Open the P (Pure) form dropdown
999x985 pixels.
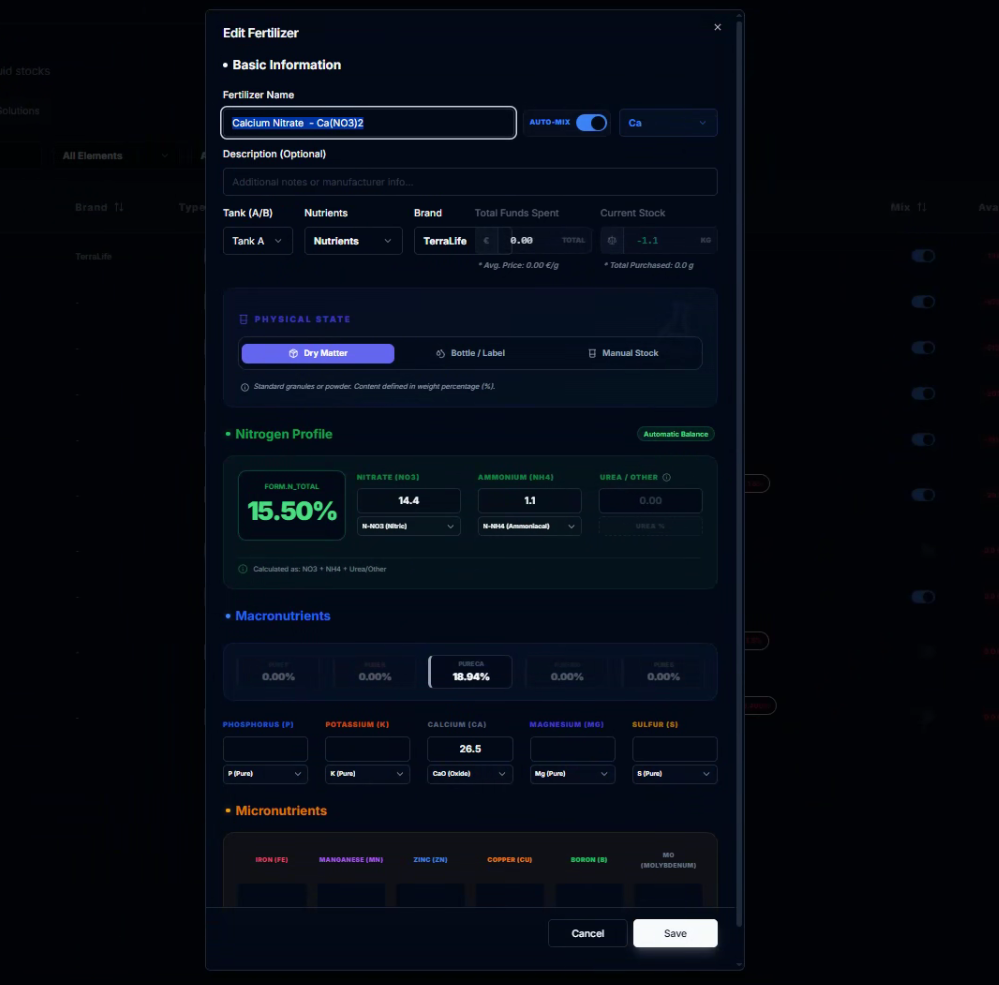265,773
